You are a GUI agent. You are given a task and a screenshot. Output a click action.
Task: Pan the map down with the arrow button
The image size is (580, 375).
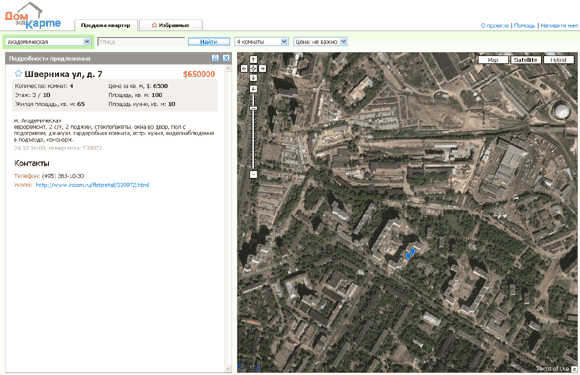pyautogui.click(x=253, y=78)
